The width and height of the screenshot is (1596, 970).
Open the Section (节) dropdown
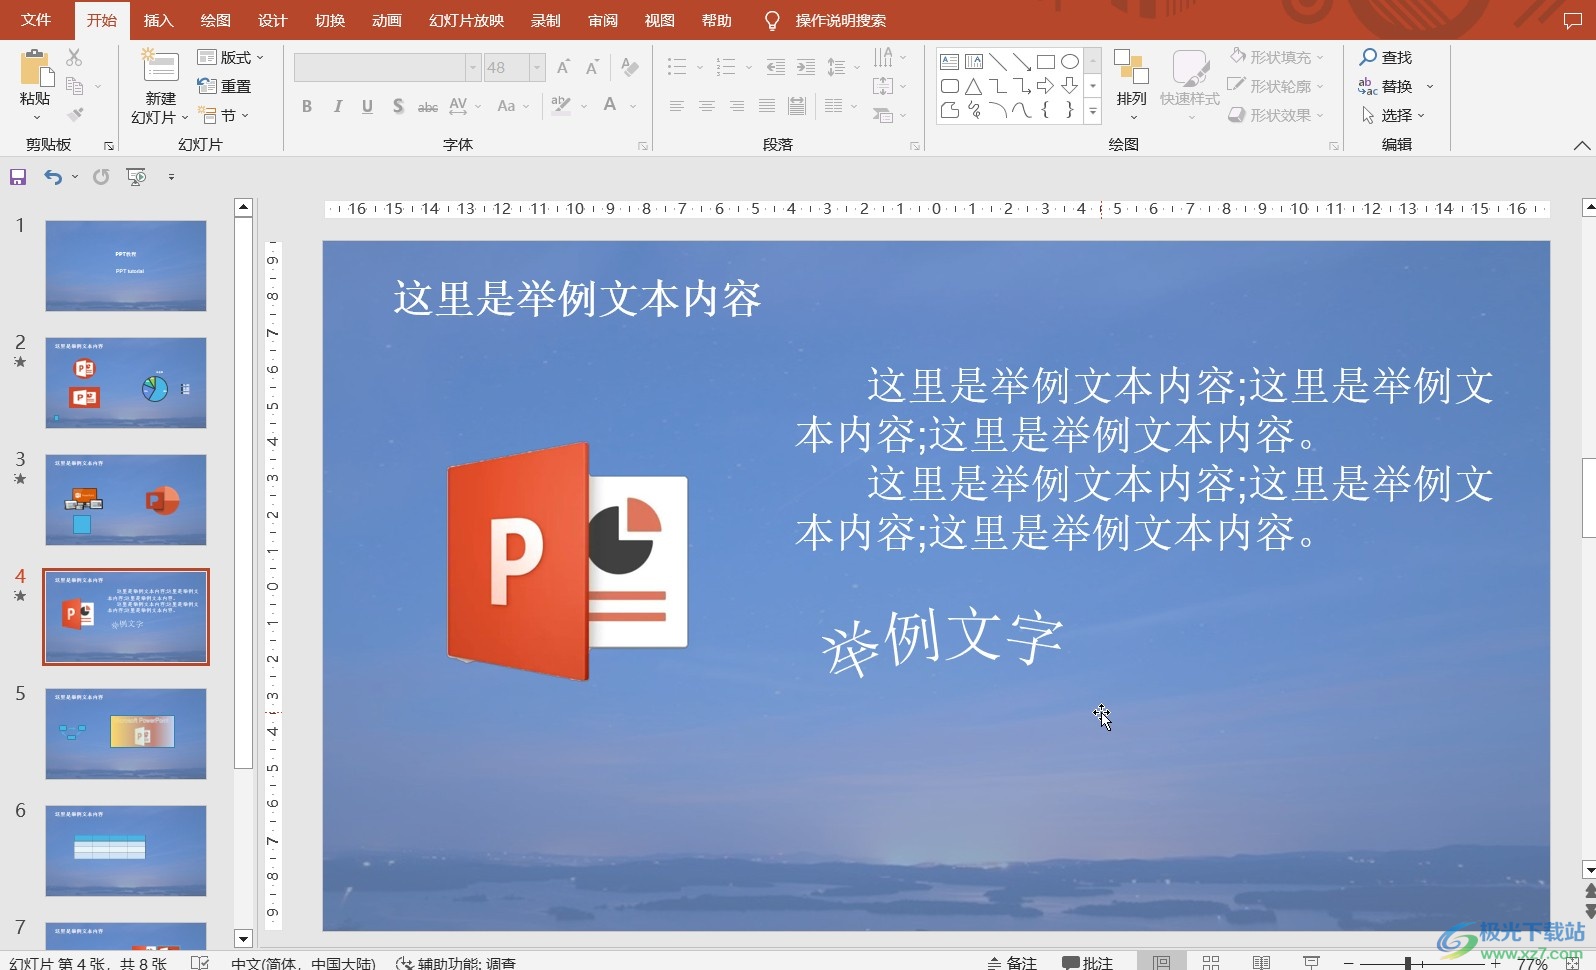(x=223, y=115)
